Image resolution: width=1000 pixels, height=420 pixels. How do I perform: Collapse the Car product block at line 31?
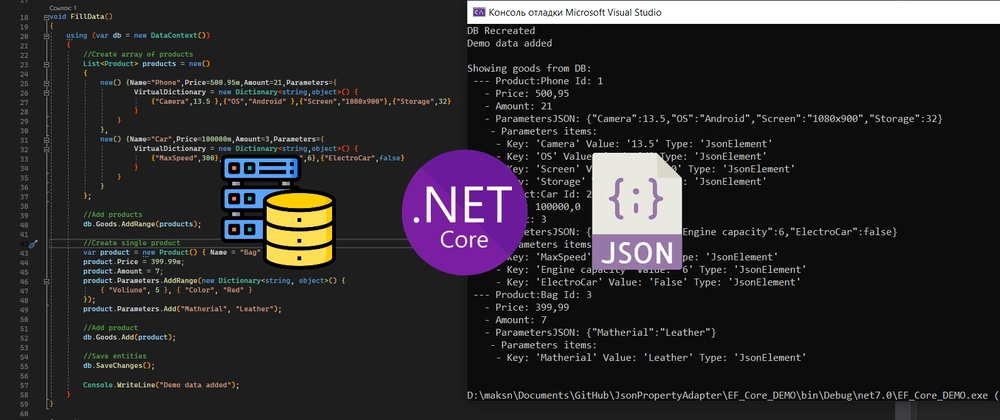click(x=47, y=139)
